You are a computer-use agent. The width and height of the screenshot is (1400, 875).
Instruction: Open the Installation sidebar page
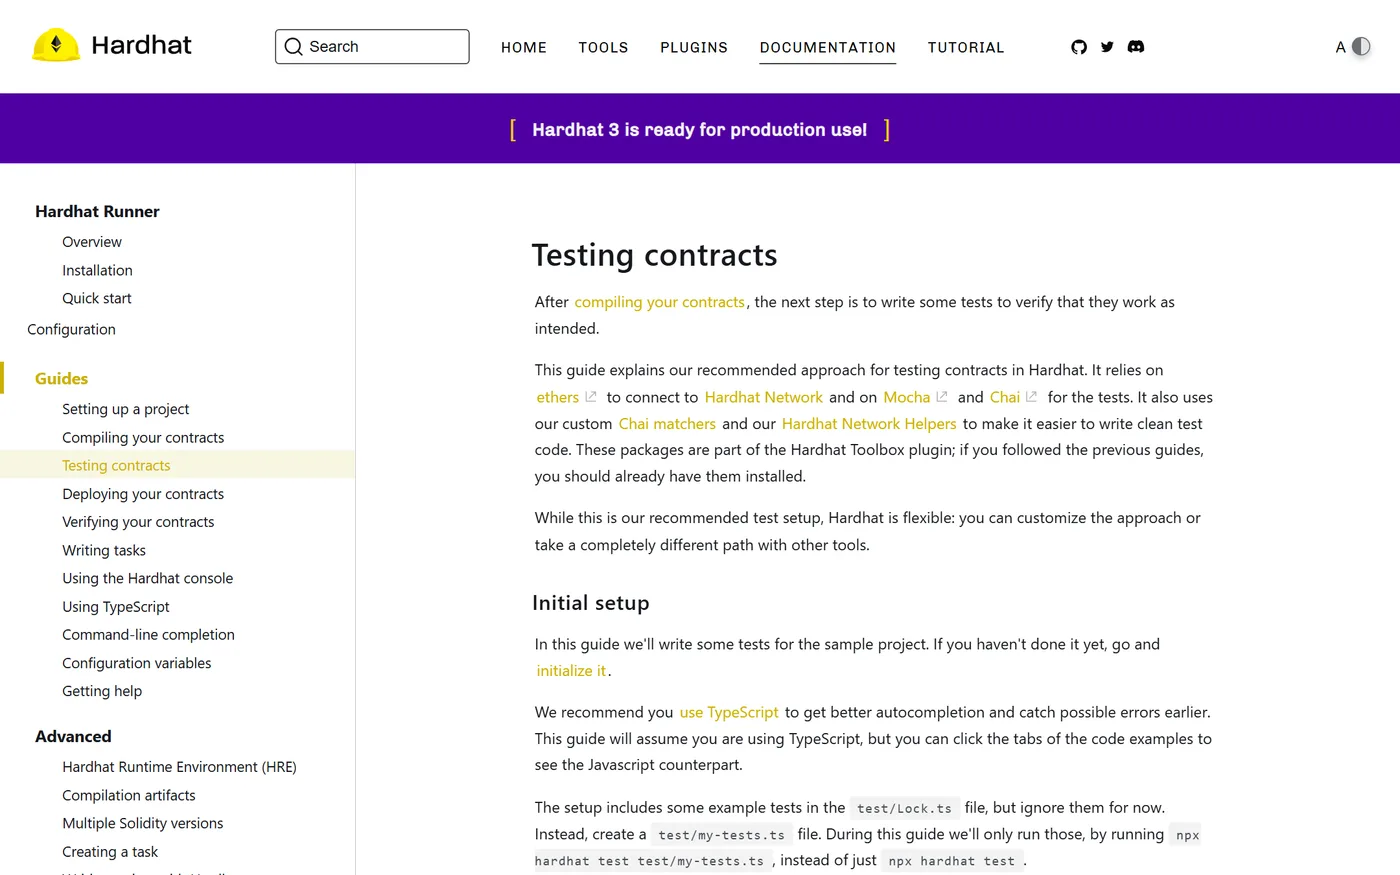click(97, 270)
